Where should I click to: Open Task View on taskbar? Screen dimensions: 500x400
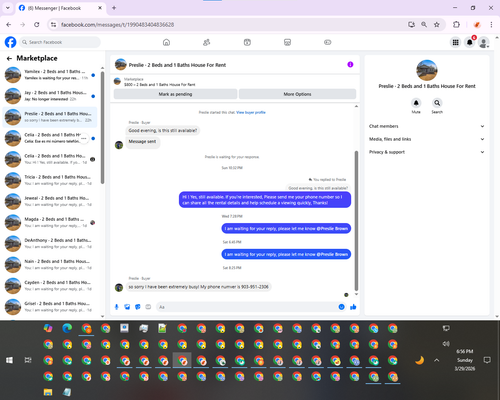(x=28, y=360)
